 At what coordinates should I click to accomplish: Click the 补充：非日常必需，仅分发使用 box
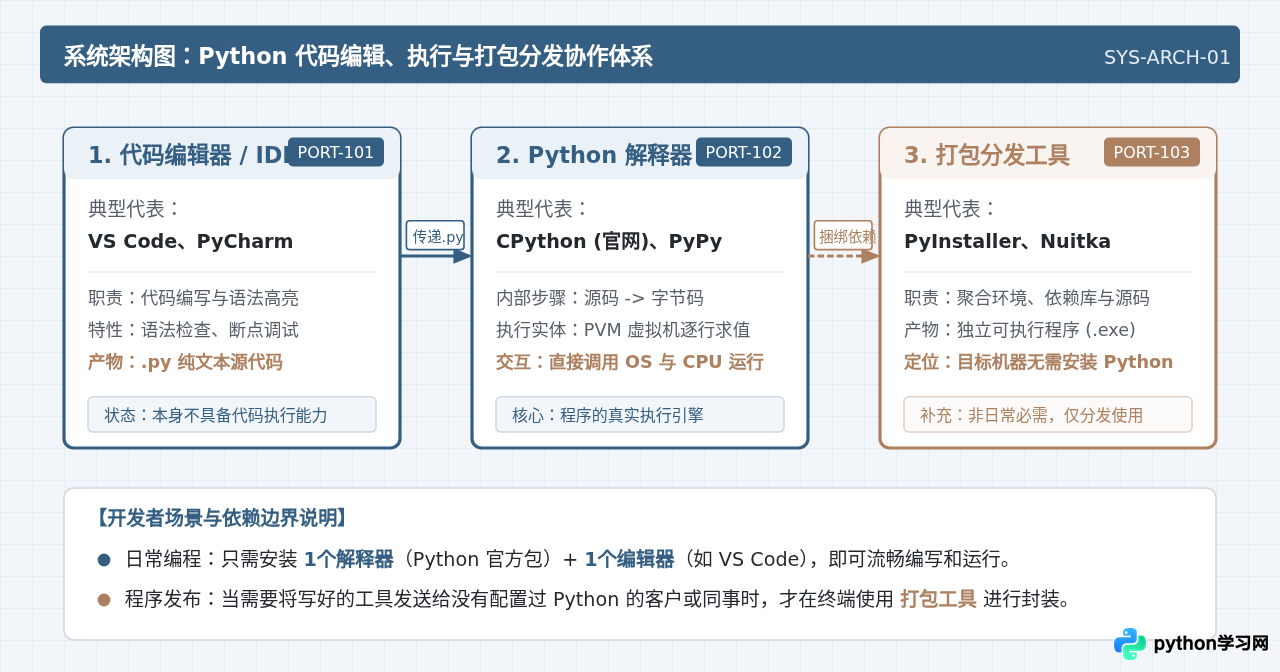[1048, 414]
